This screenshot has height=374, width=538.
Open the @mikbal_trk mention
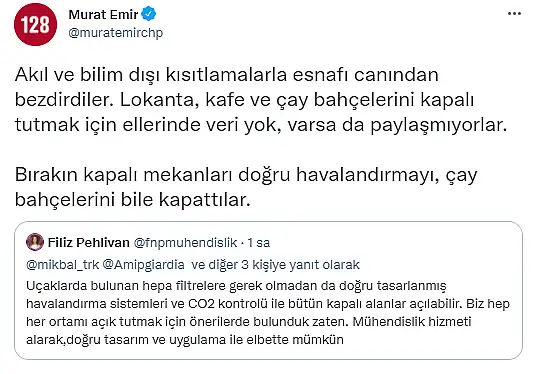pyautogui.click(x=62, y=265)
